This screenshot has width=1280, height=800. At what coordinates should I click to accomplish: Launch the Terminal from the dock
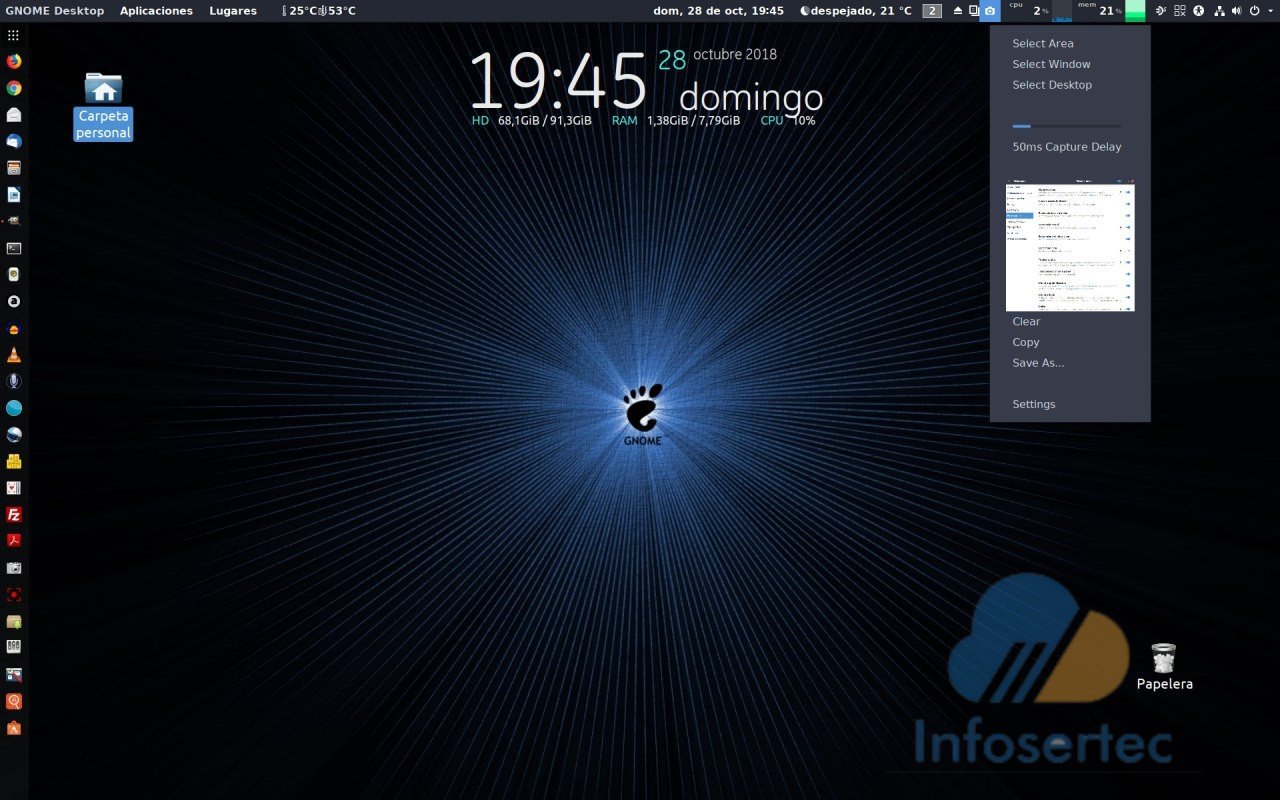click(14, 248)
